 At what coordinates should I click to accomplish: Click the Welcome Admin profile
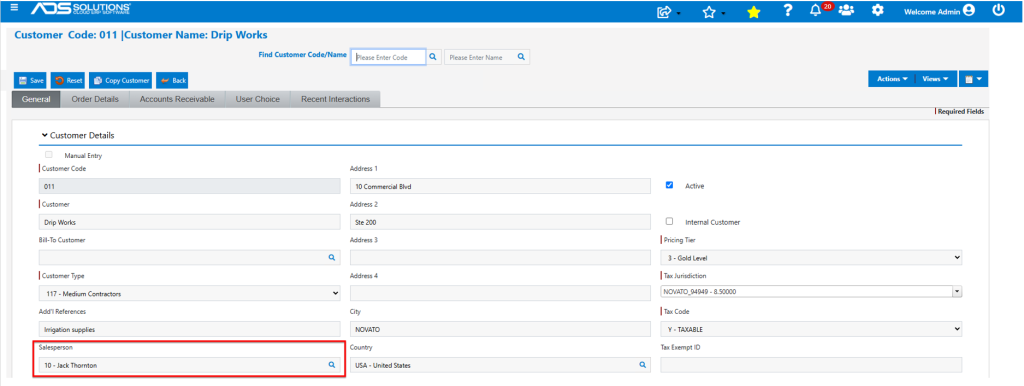[x=939, y=11]
